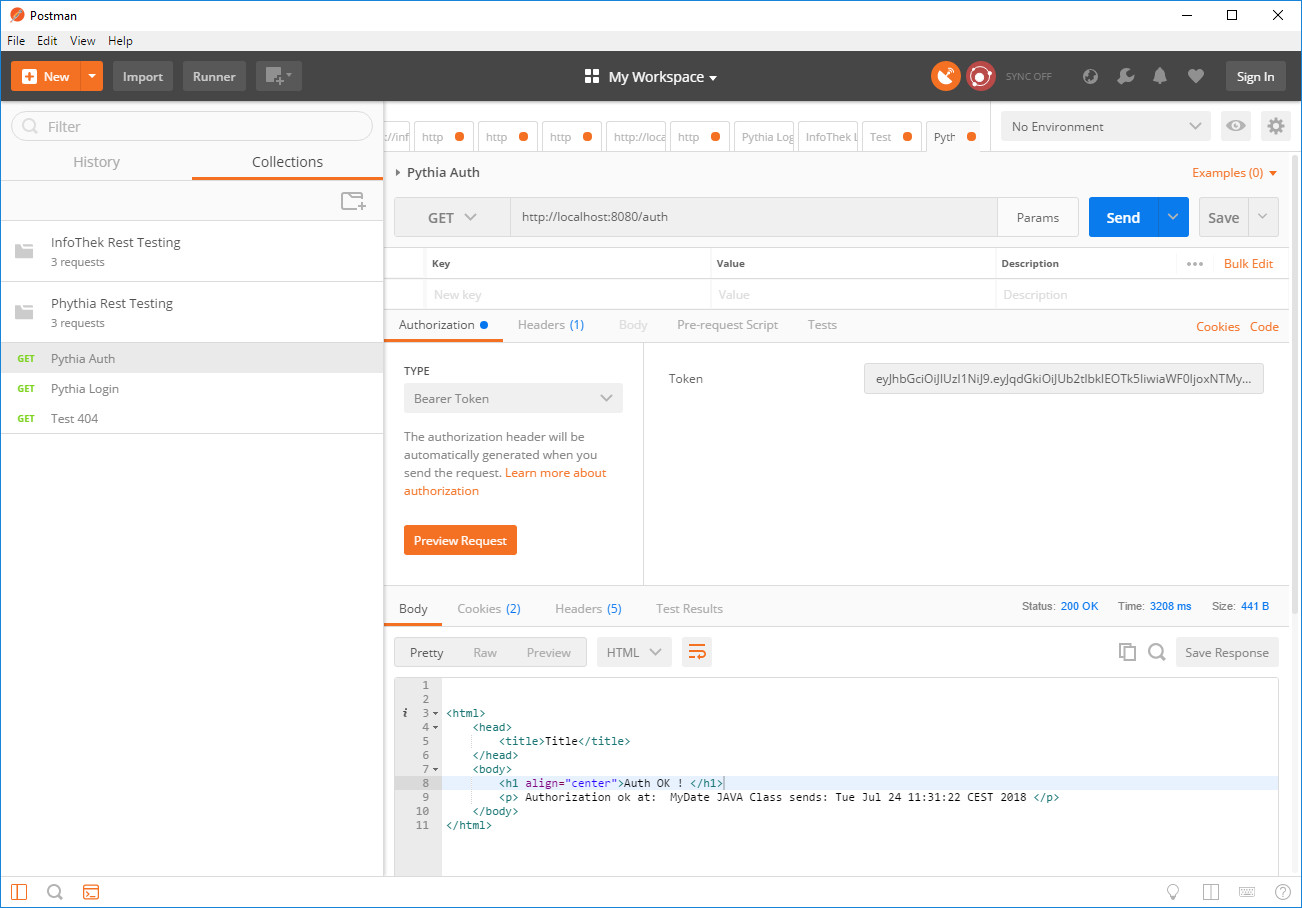This screenshot has height=908, width=1302.
Task: Open the No Environment dropdown
Action: pos(1106,126)
